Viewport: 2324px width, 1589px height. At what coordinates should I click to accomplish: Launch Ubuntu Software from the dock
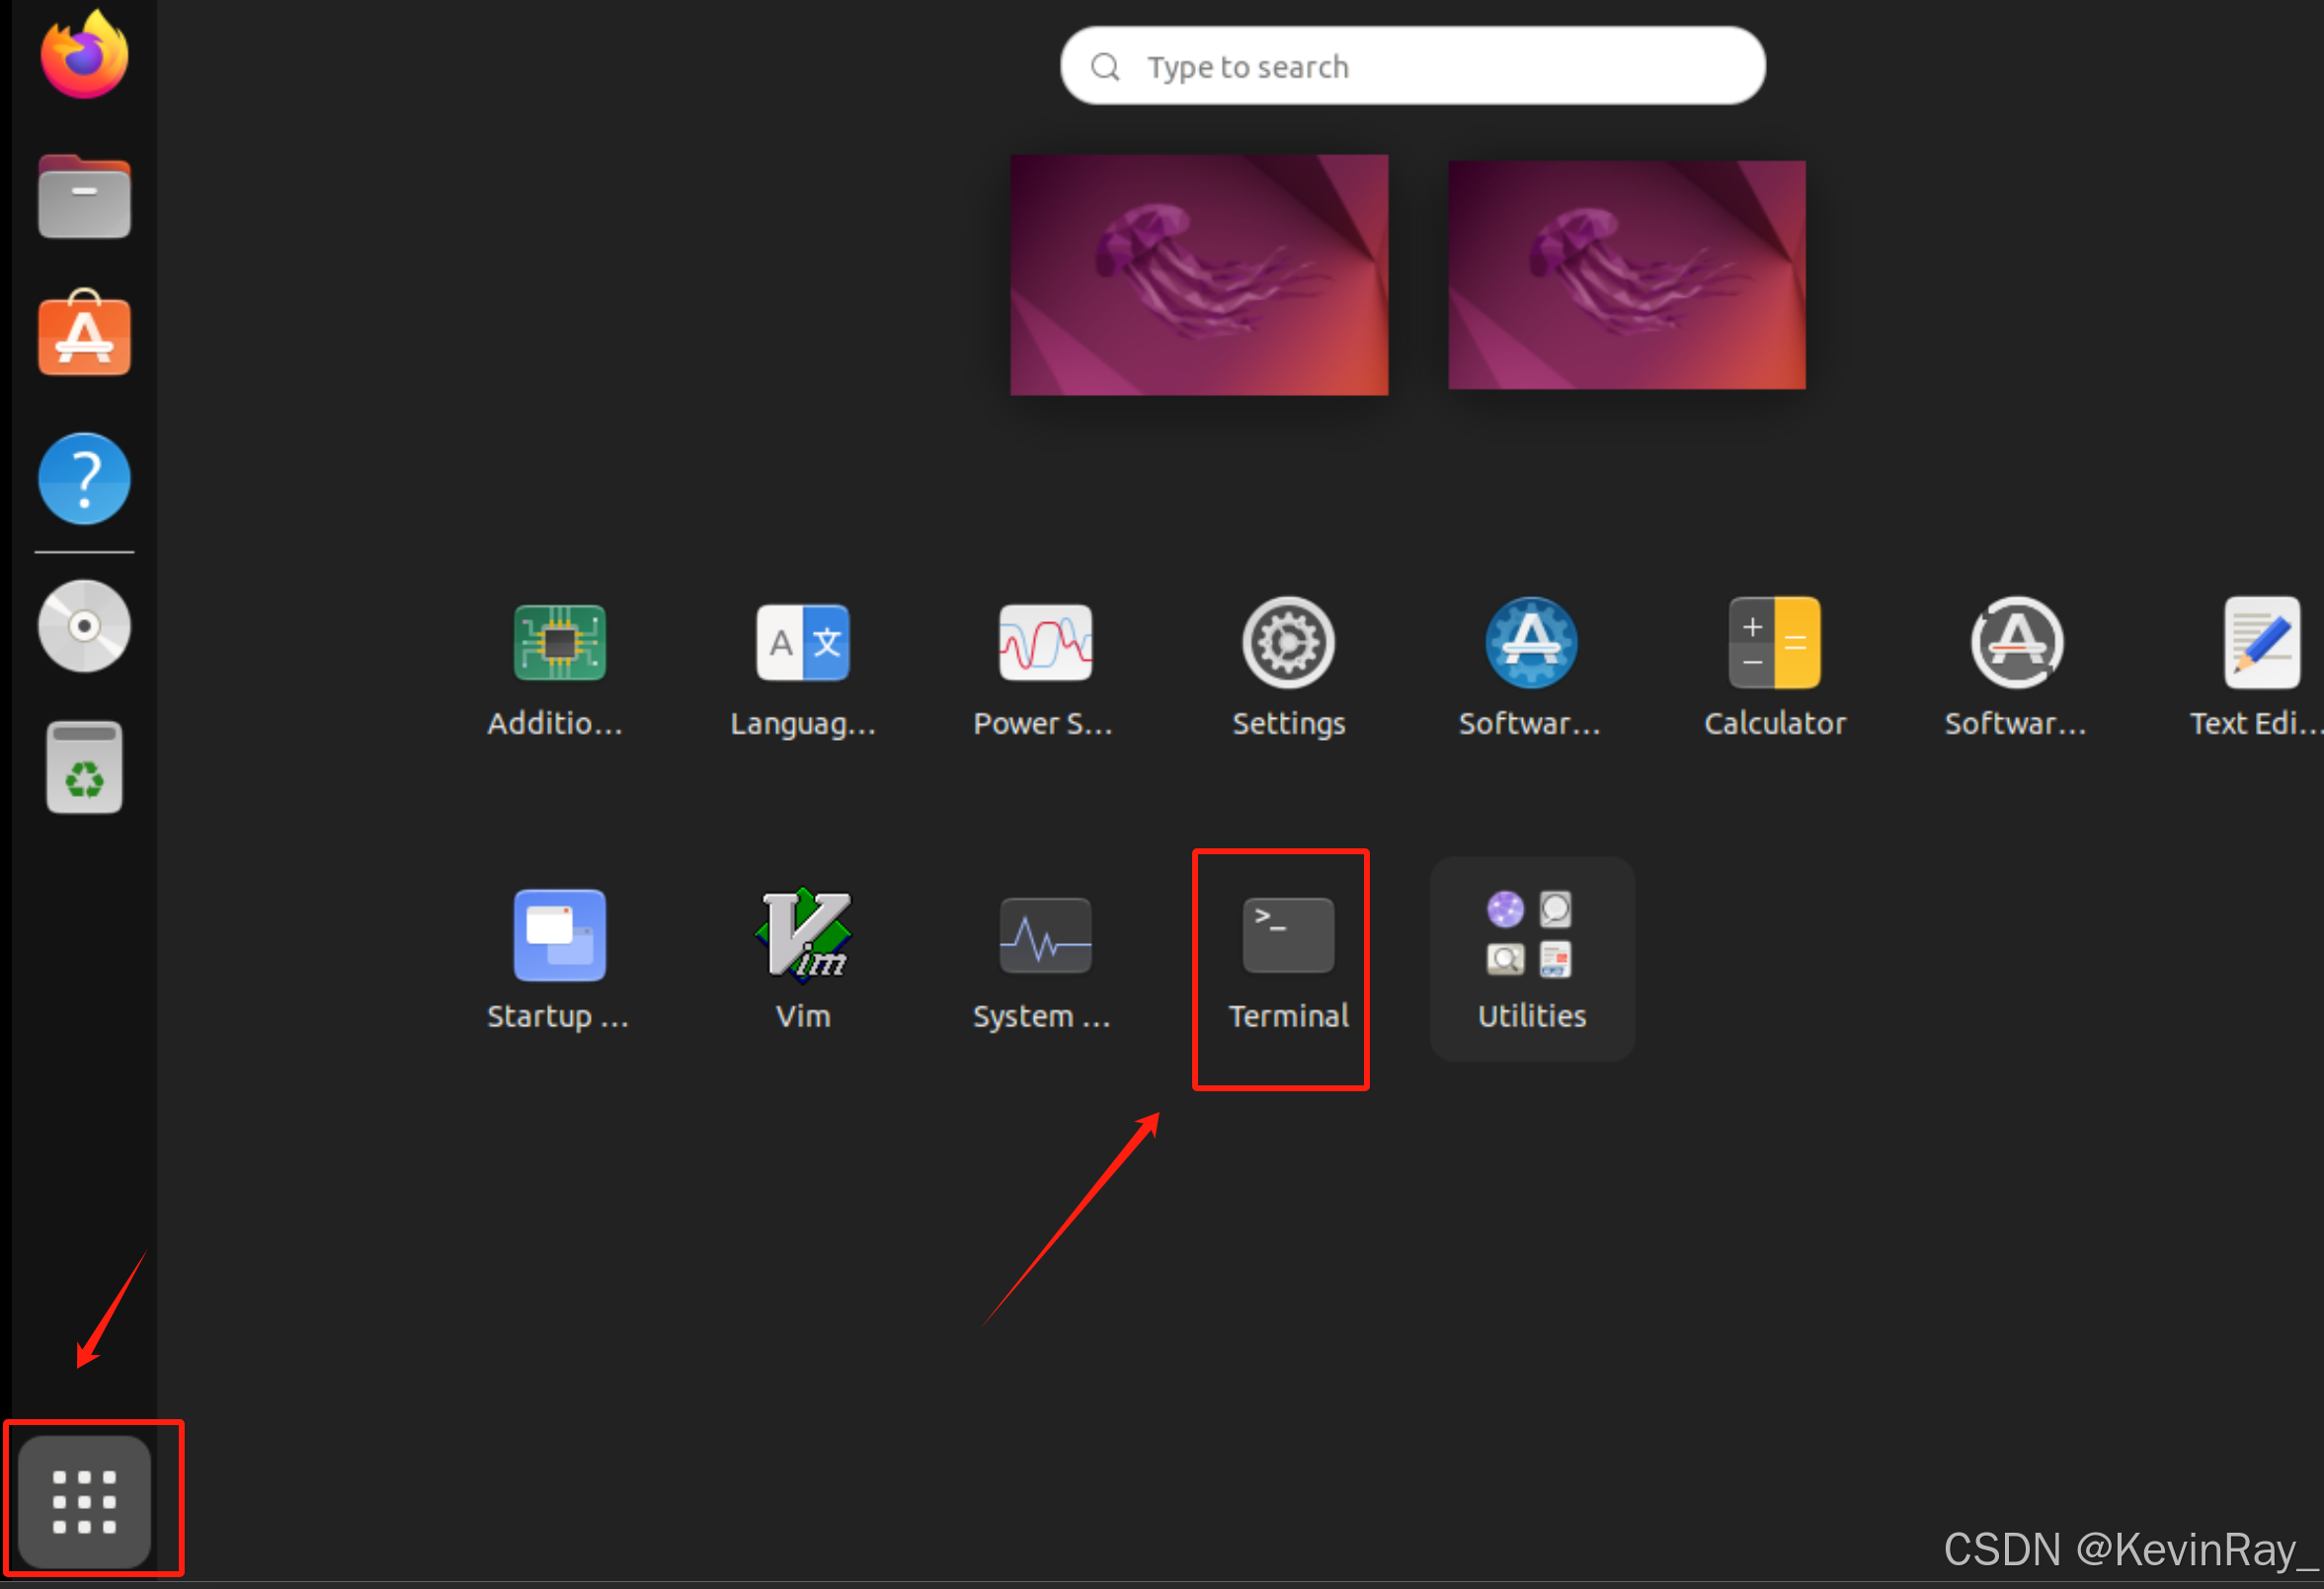[84, 333]
